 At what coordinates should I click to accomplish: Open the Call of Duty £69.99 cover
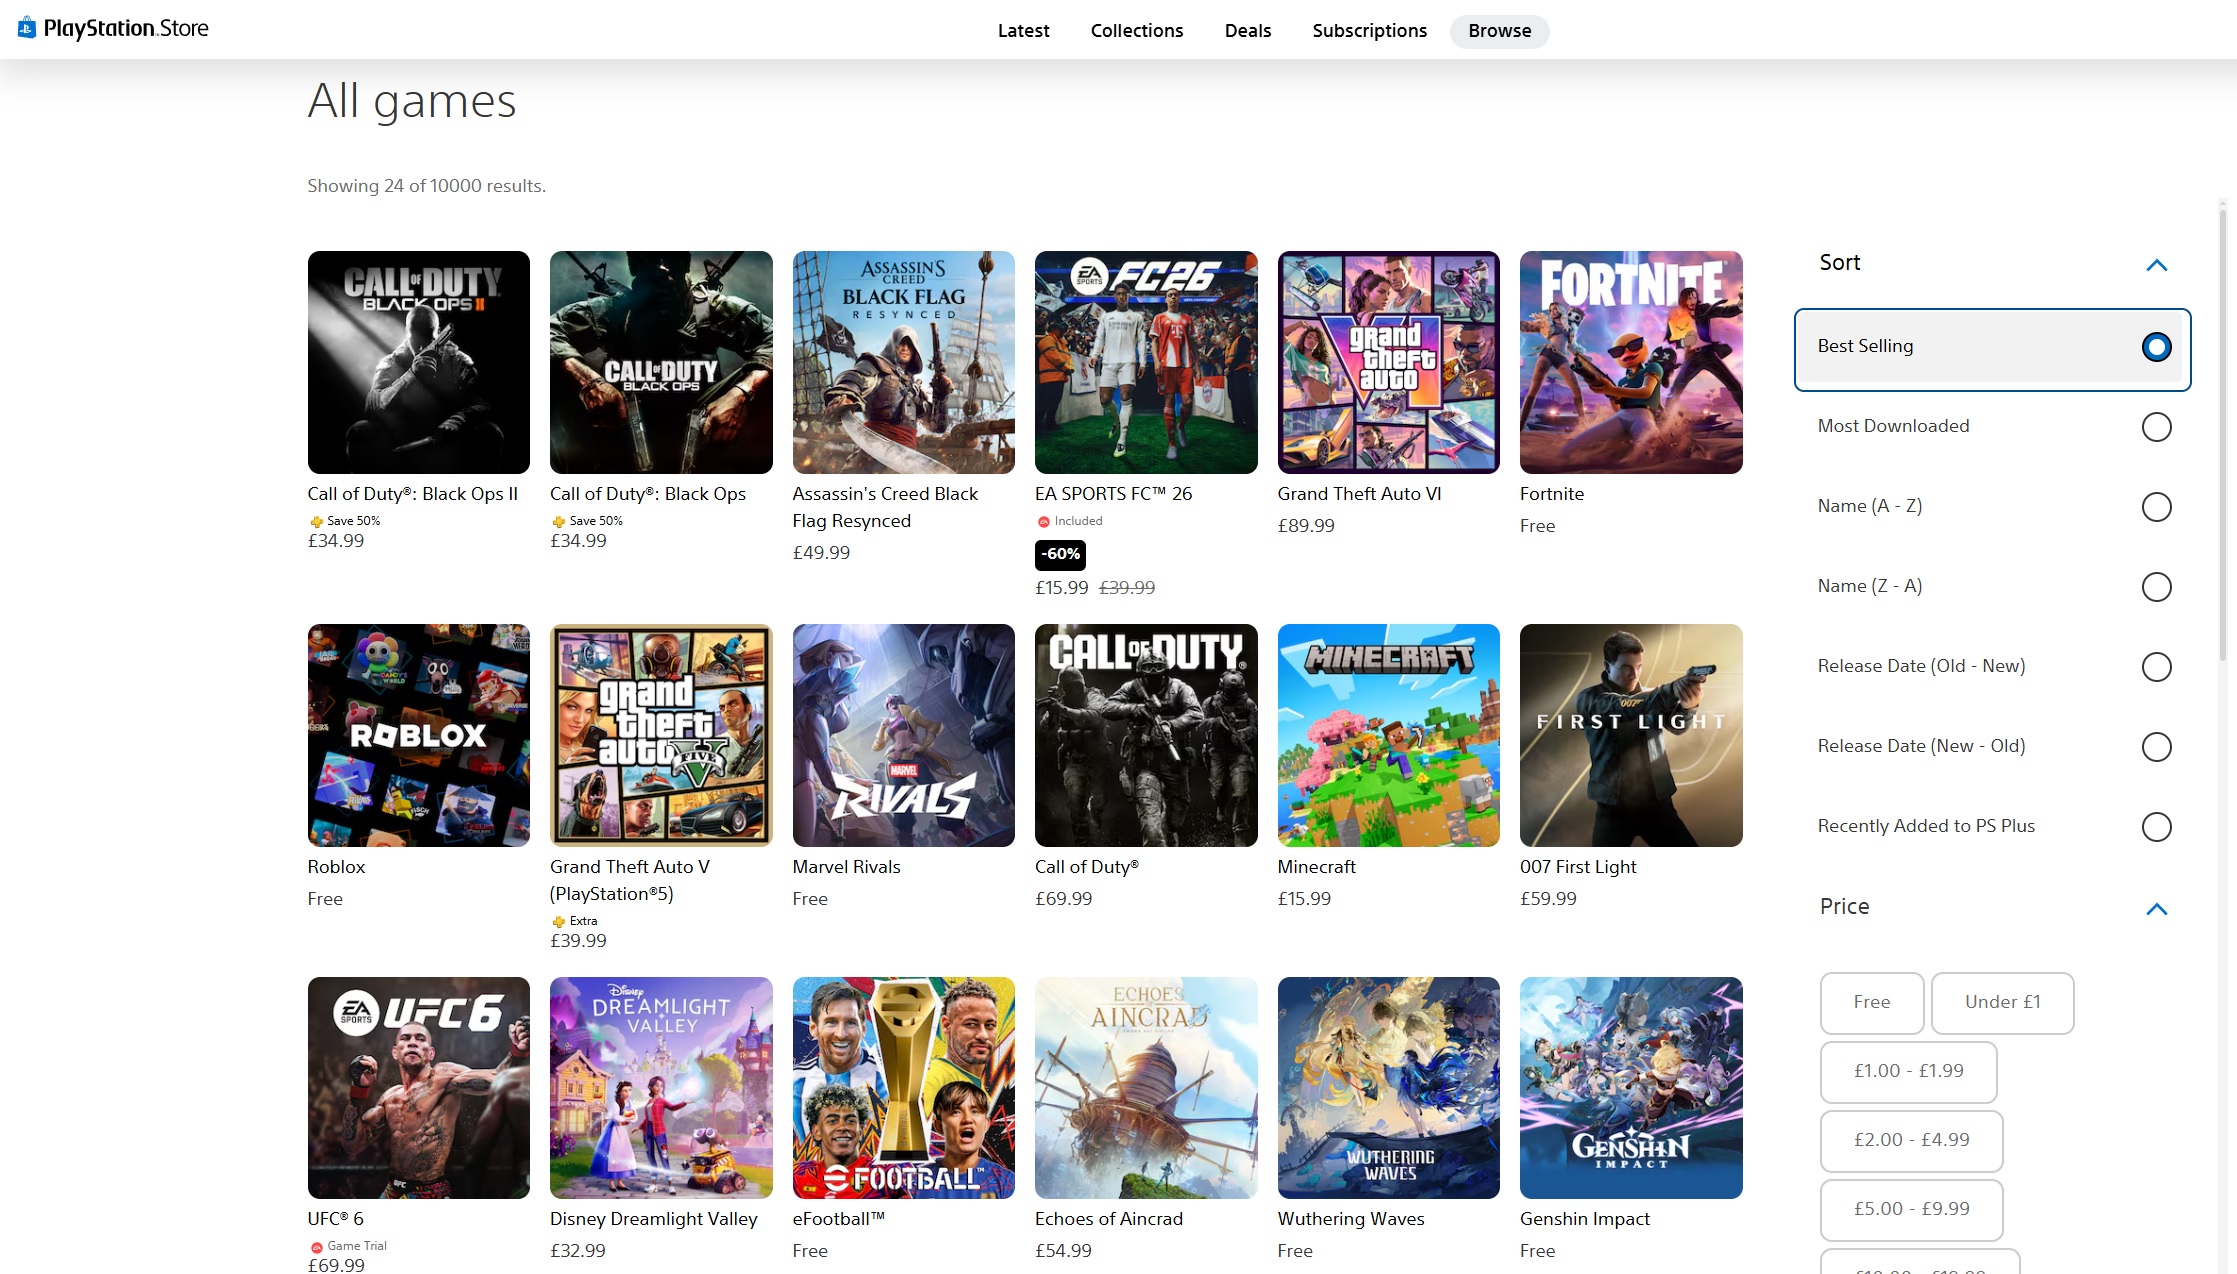(1146, 735)
